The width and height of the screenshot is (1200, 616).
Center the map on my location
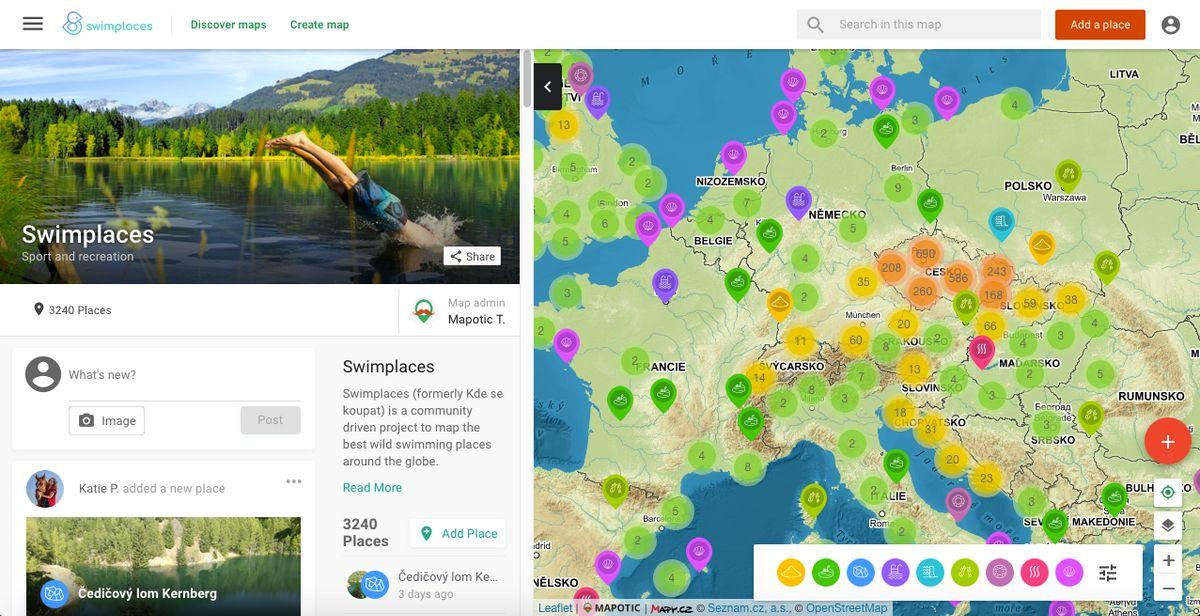click(1168, 492)
